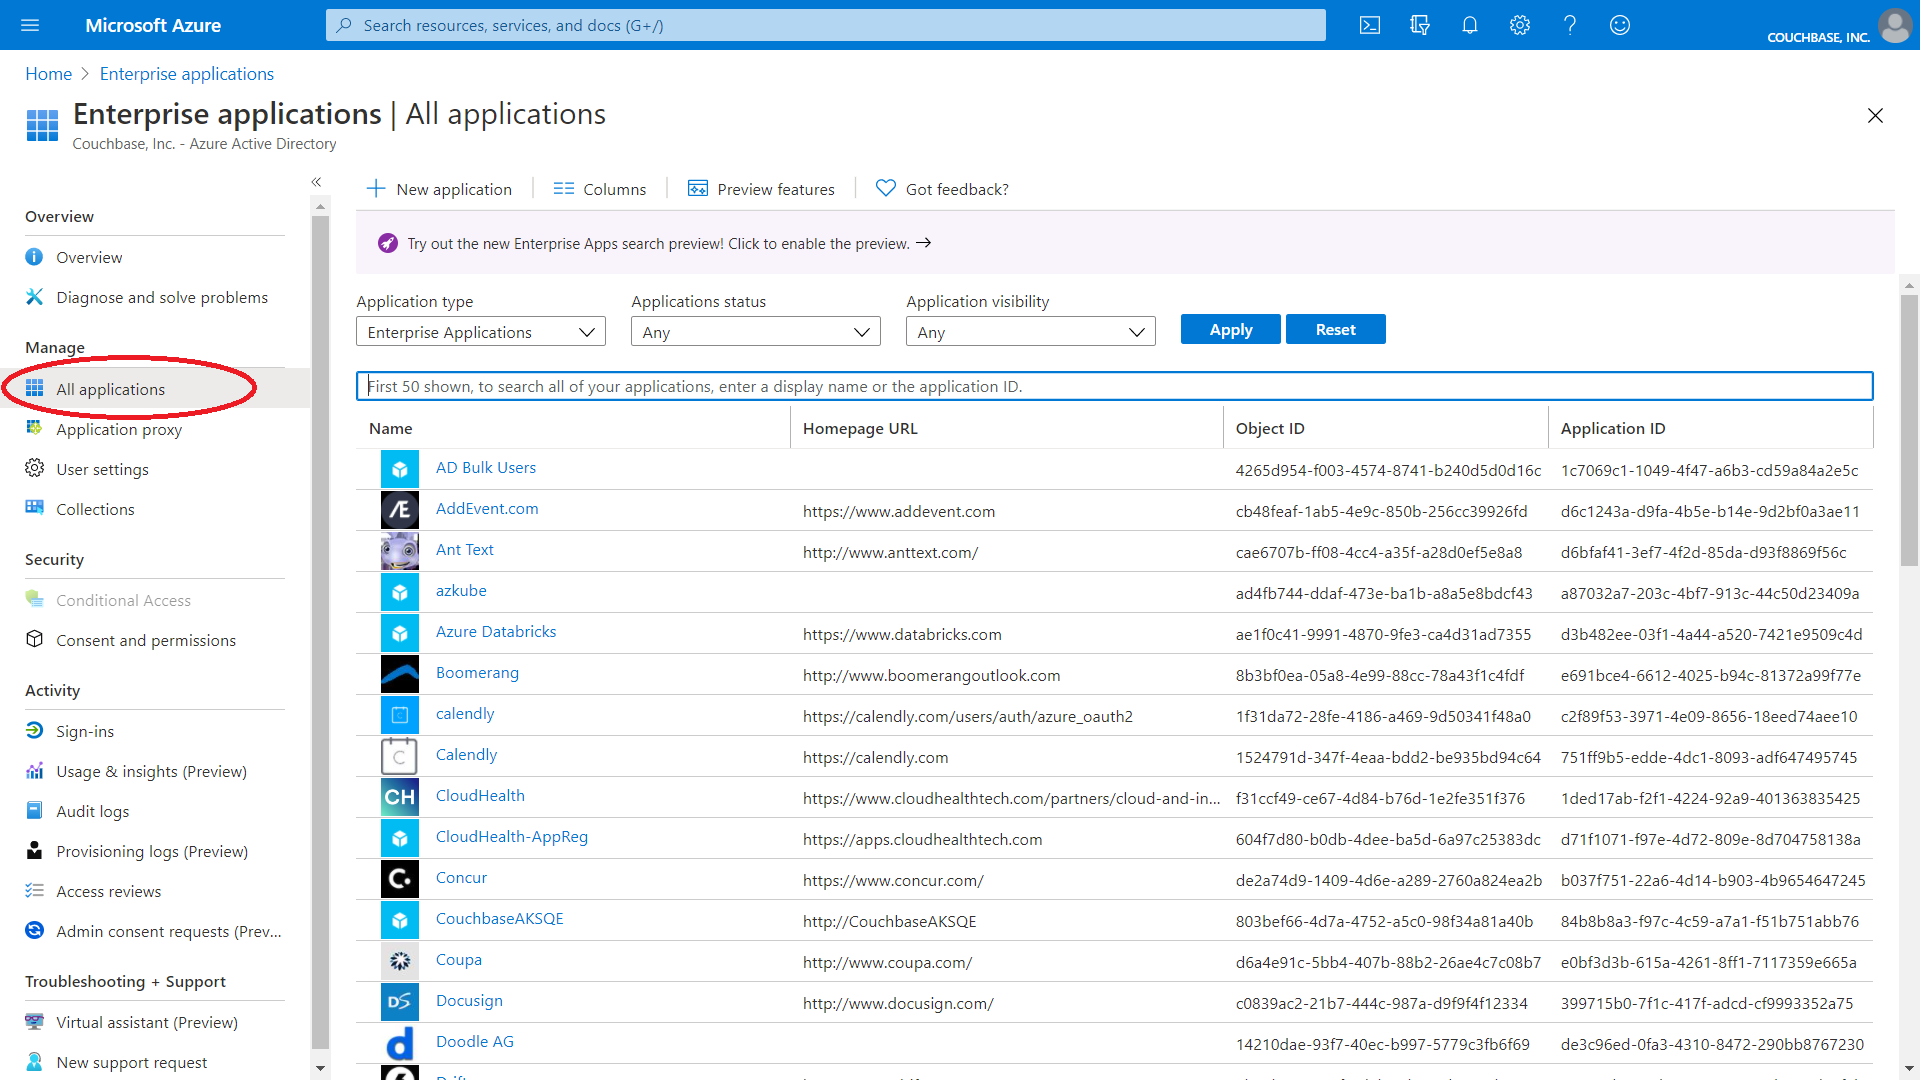1920x1080 pixels.
Task: Open the Applications status dropdown
Action: point(755,331)
